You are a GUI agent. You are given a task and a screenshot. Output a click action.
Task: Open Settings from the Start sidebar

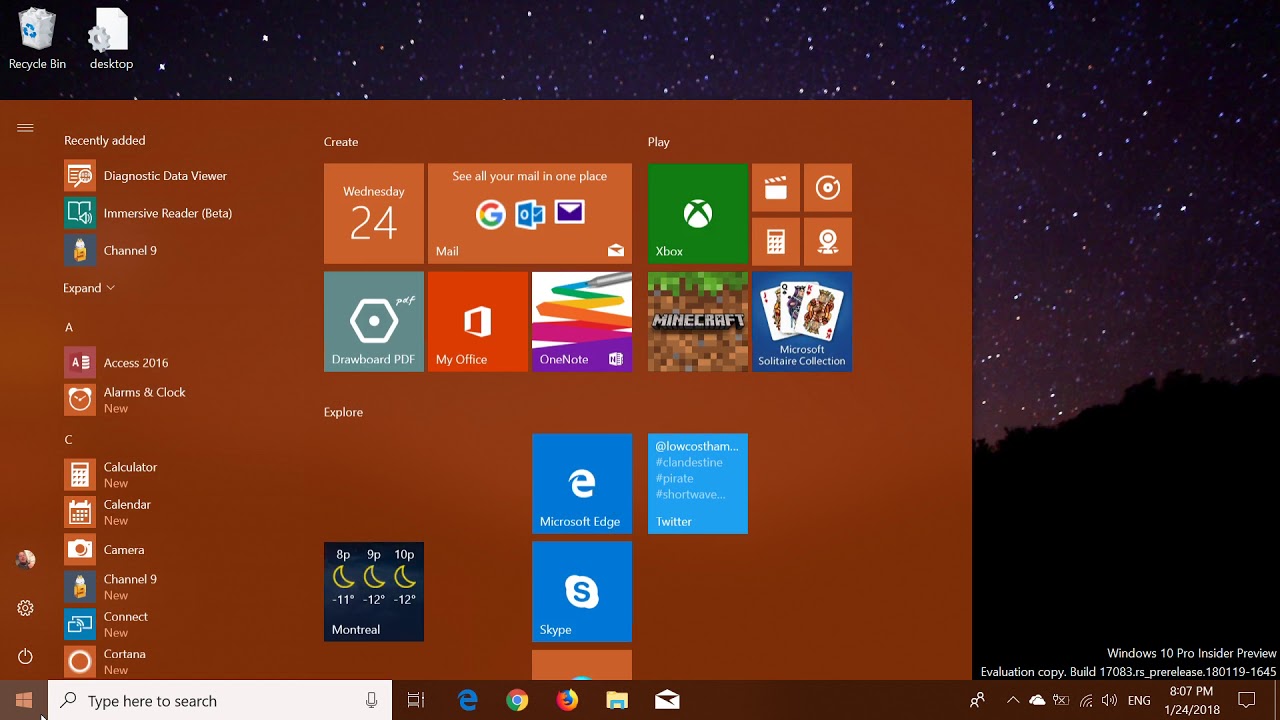click(25, 608)
